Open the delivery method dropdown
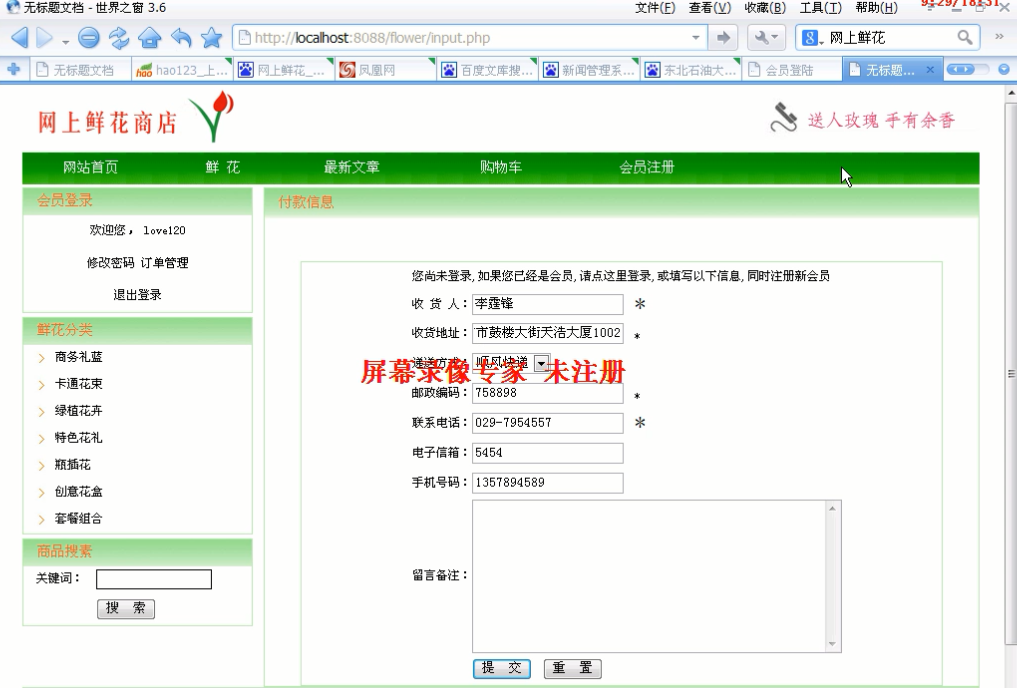The image size is (1017, 688). click(541, 363)
